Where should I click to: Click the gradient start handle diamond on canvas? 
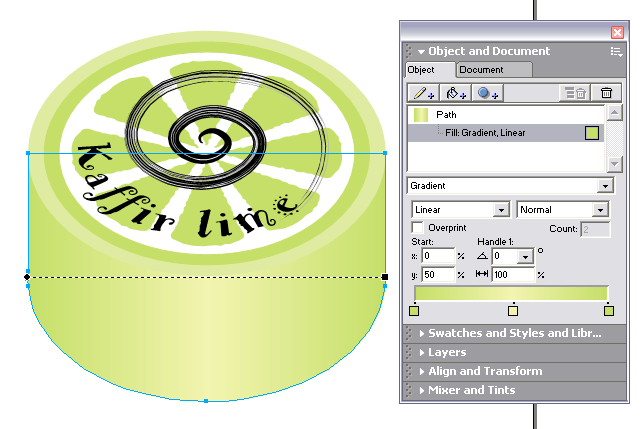click(27, 277)
